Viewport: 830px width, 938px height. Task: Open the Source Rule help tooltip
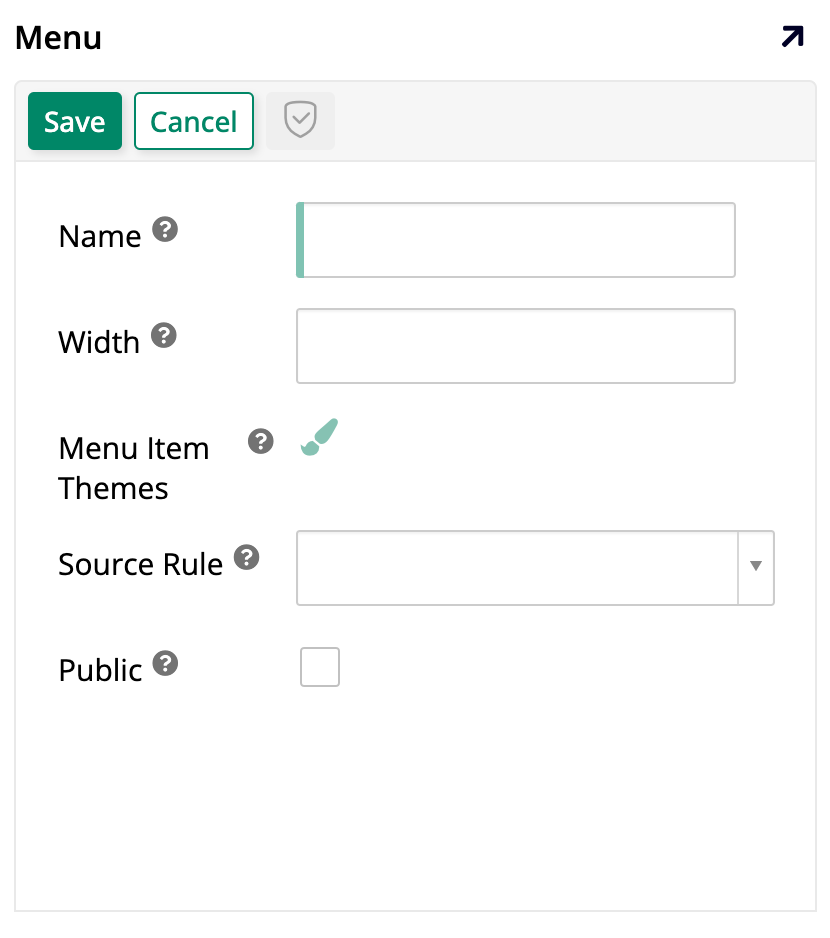[246, 556]
